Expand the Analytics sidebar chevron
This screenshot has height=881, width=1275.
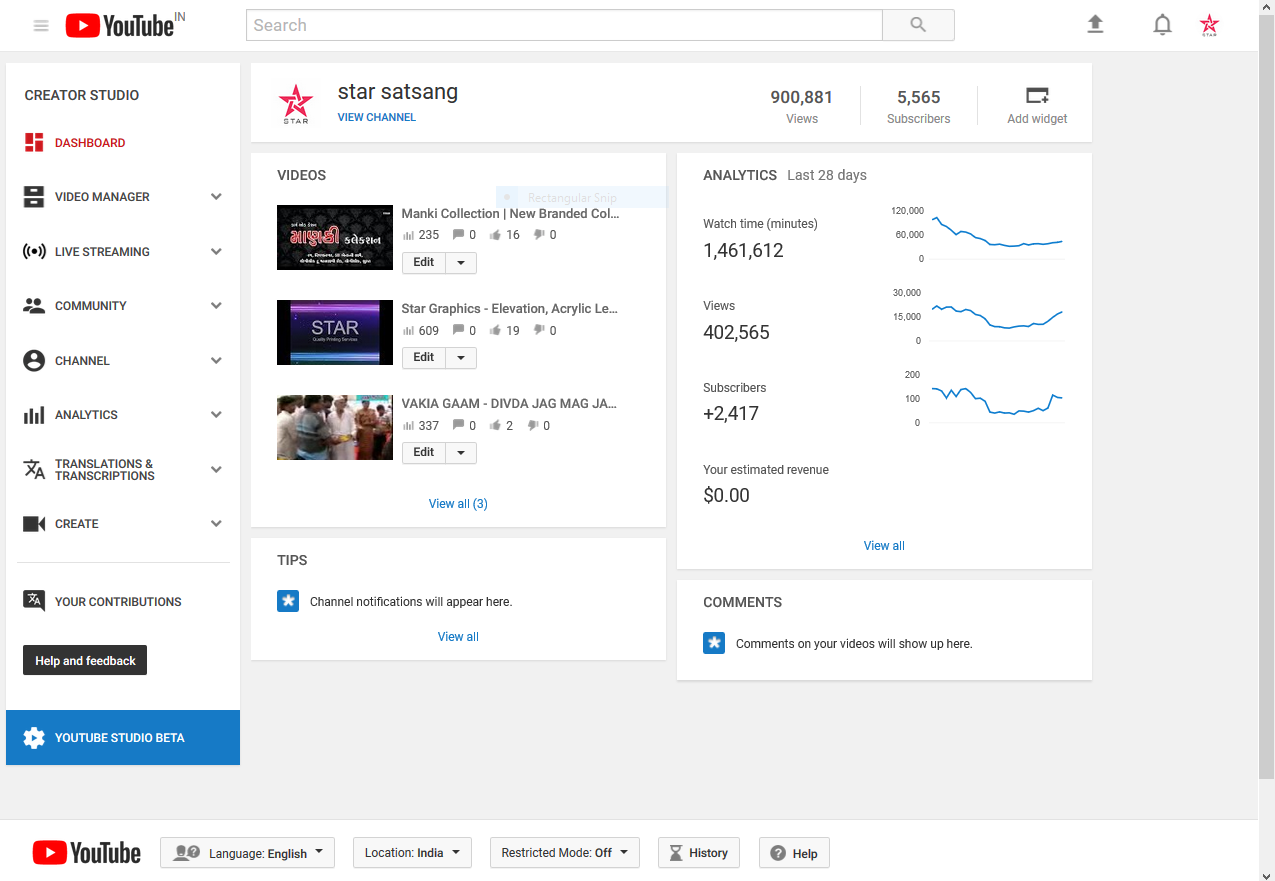(x=216, y=415)
